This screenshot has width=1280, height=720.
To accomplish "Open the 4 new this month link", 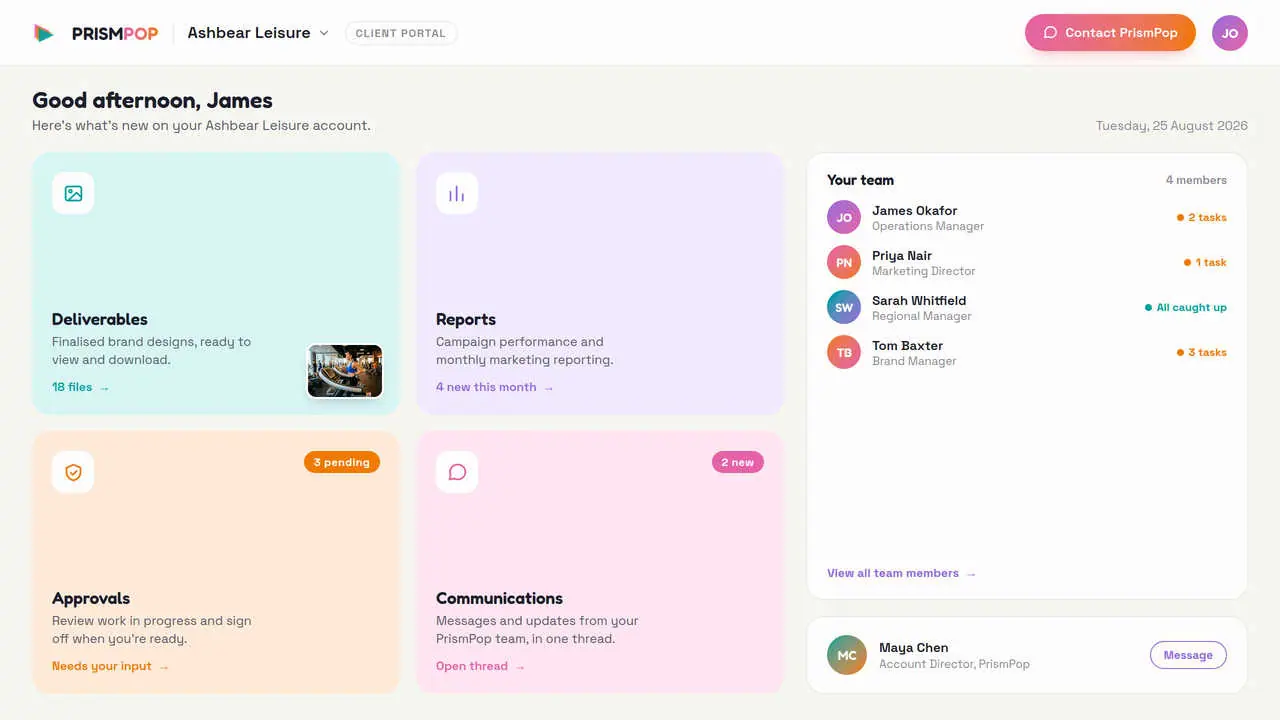I will (x=495, y=387).
